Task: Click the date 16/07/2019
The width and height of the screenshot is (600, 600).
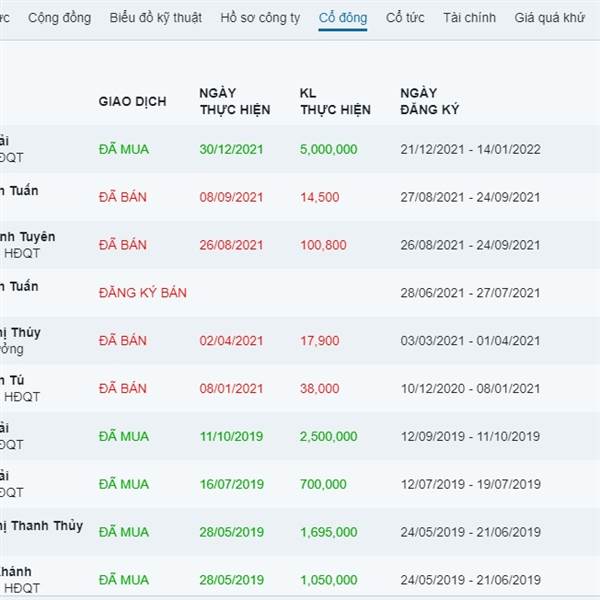Action: click(232, 484)
